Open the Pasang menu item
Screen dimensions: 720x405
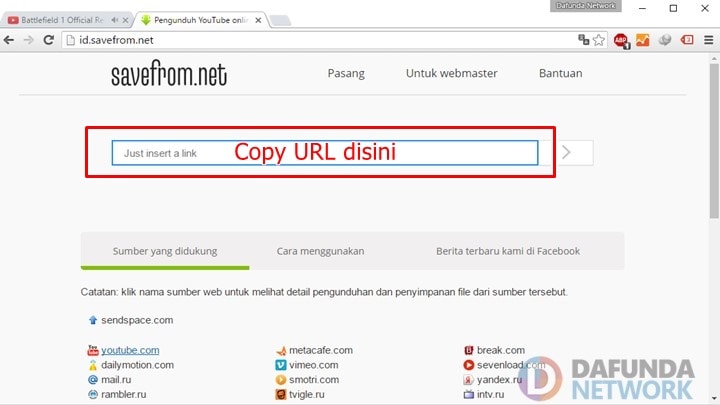click(x=346, y=73)
